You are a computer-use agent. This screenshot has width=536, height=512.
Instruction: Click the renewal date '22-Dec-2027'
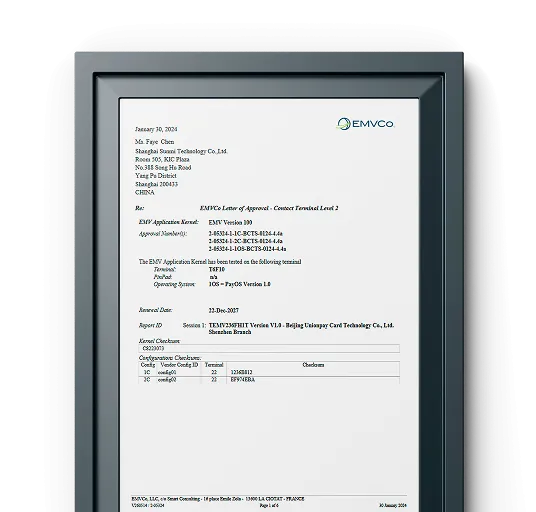(224, 311)
